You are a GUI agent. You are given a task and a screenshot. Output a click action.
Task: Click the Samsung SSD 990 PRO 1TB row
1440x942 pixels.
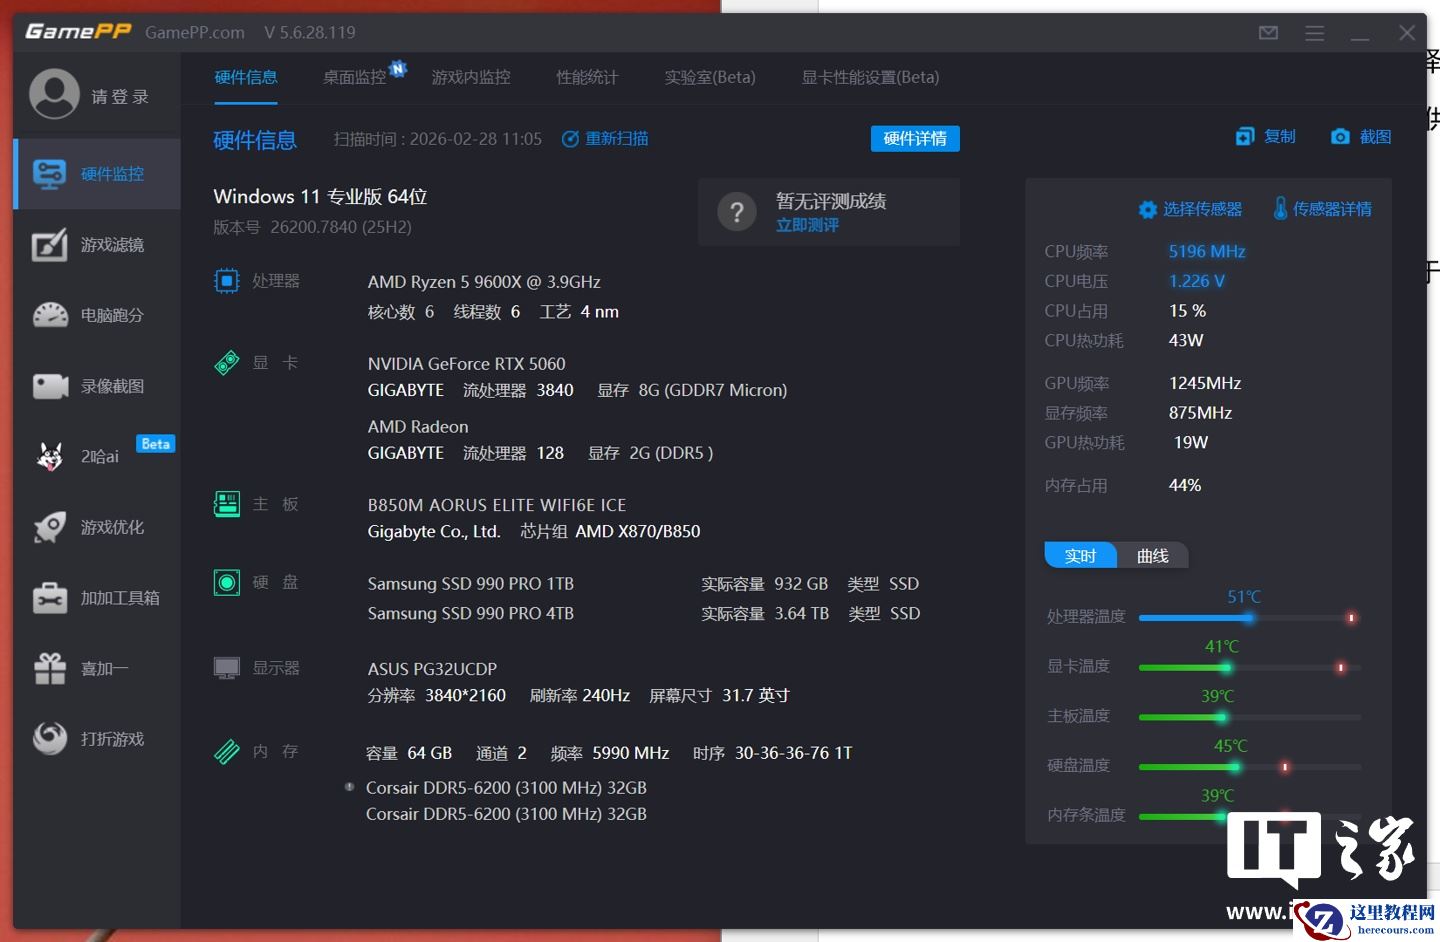[644, 584]
